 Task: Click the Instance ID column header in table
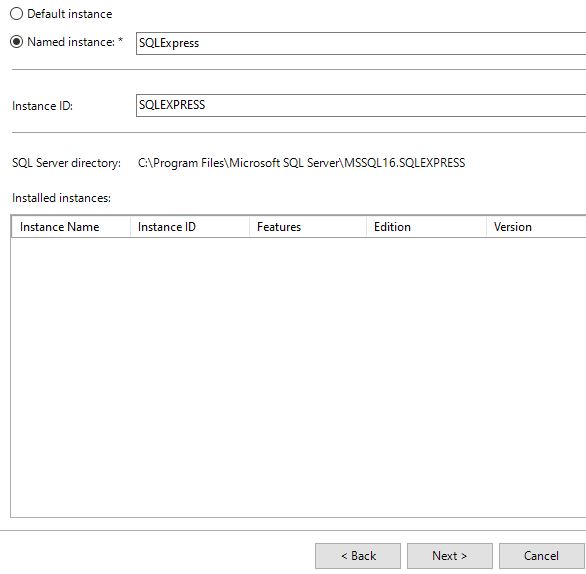tap(190, 227)
